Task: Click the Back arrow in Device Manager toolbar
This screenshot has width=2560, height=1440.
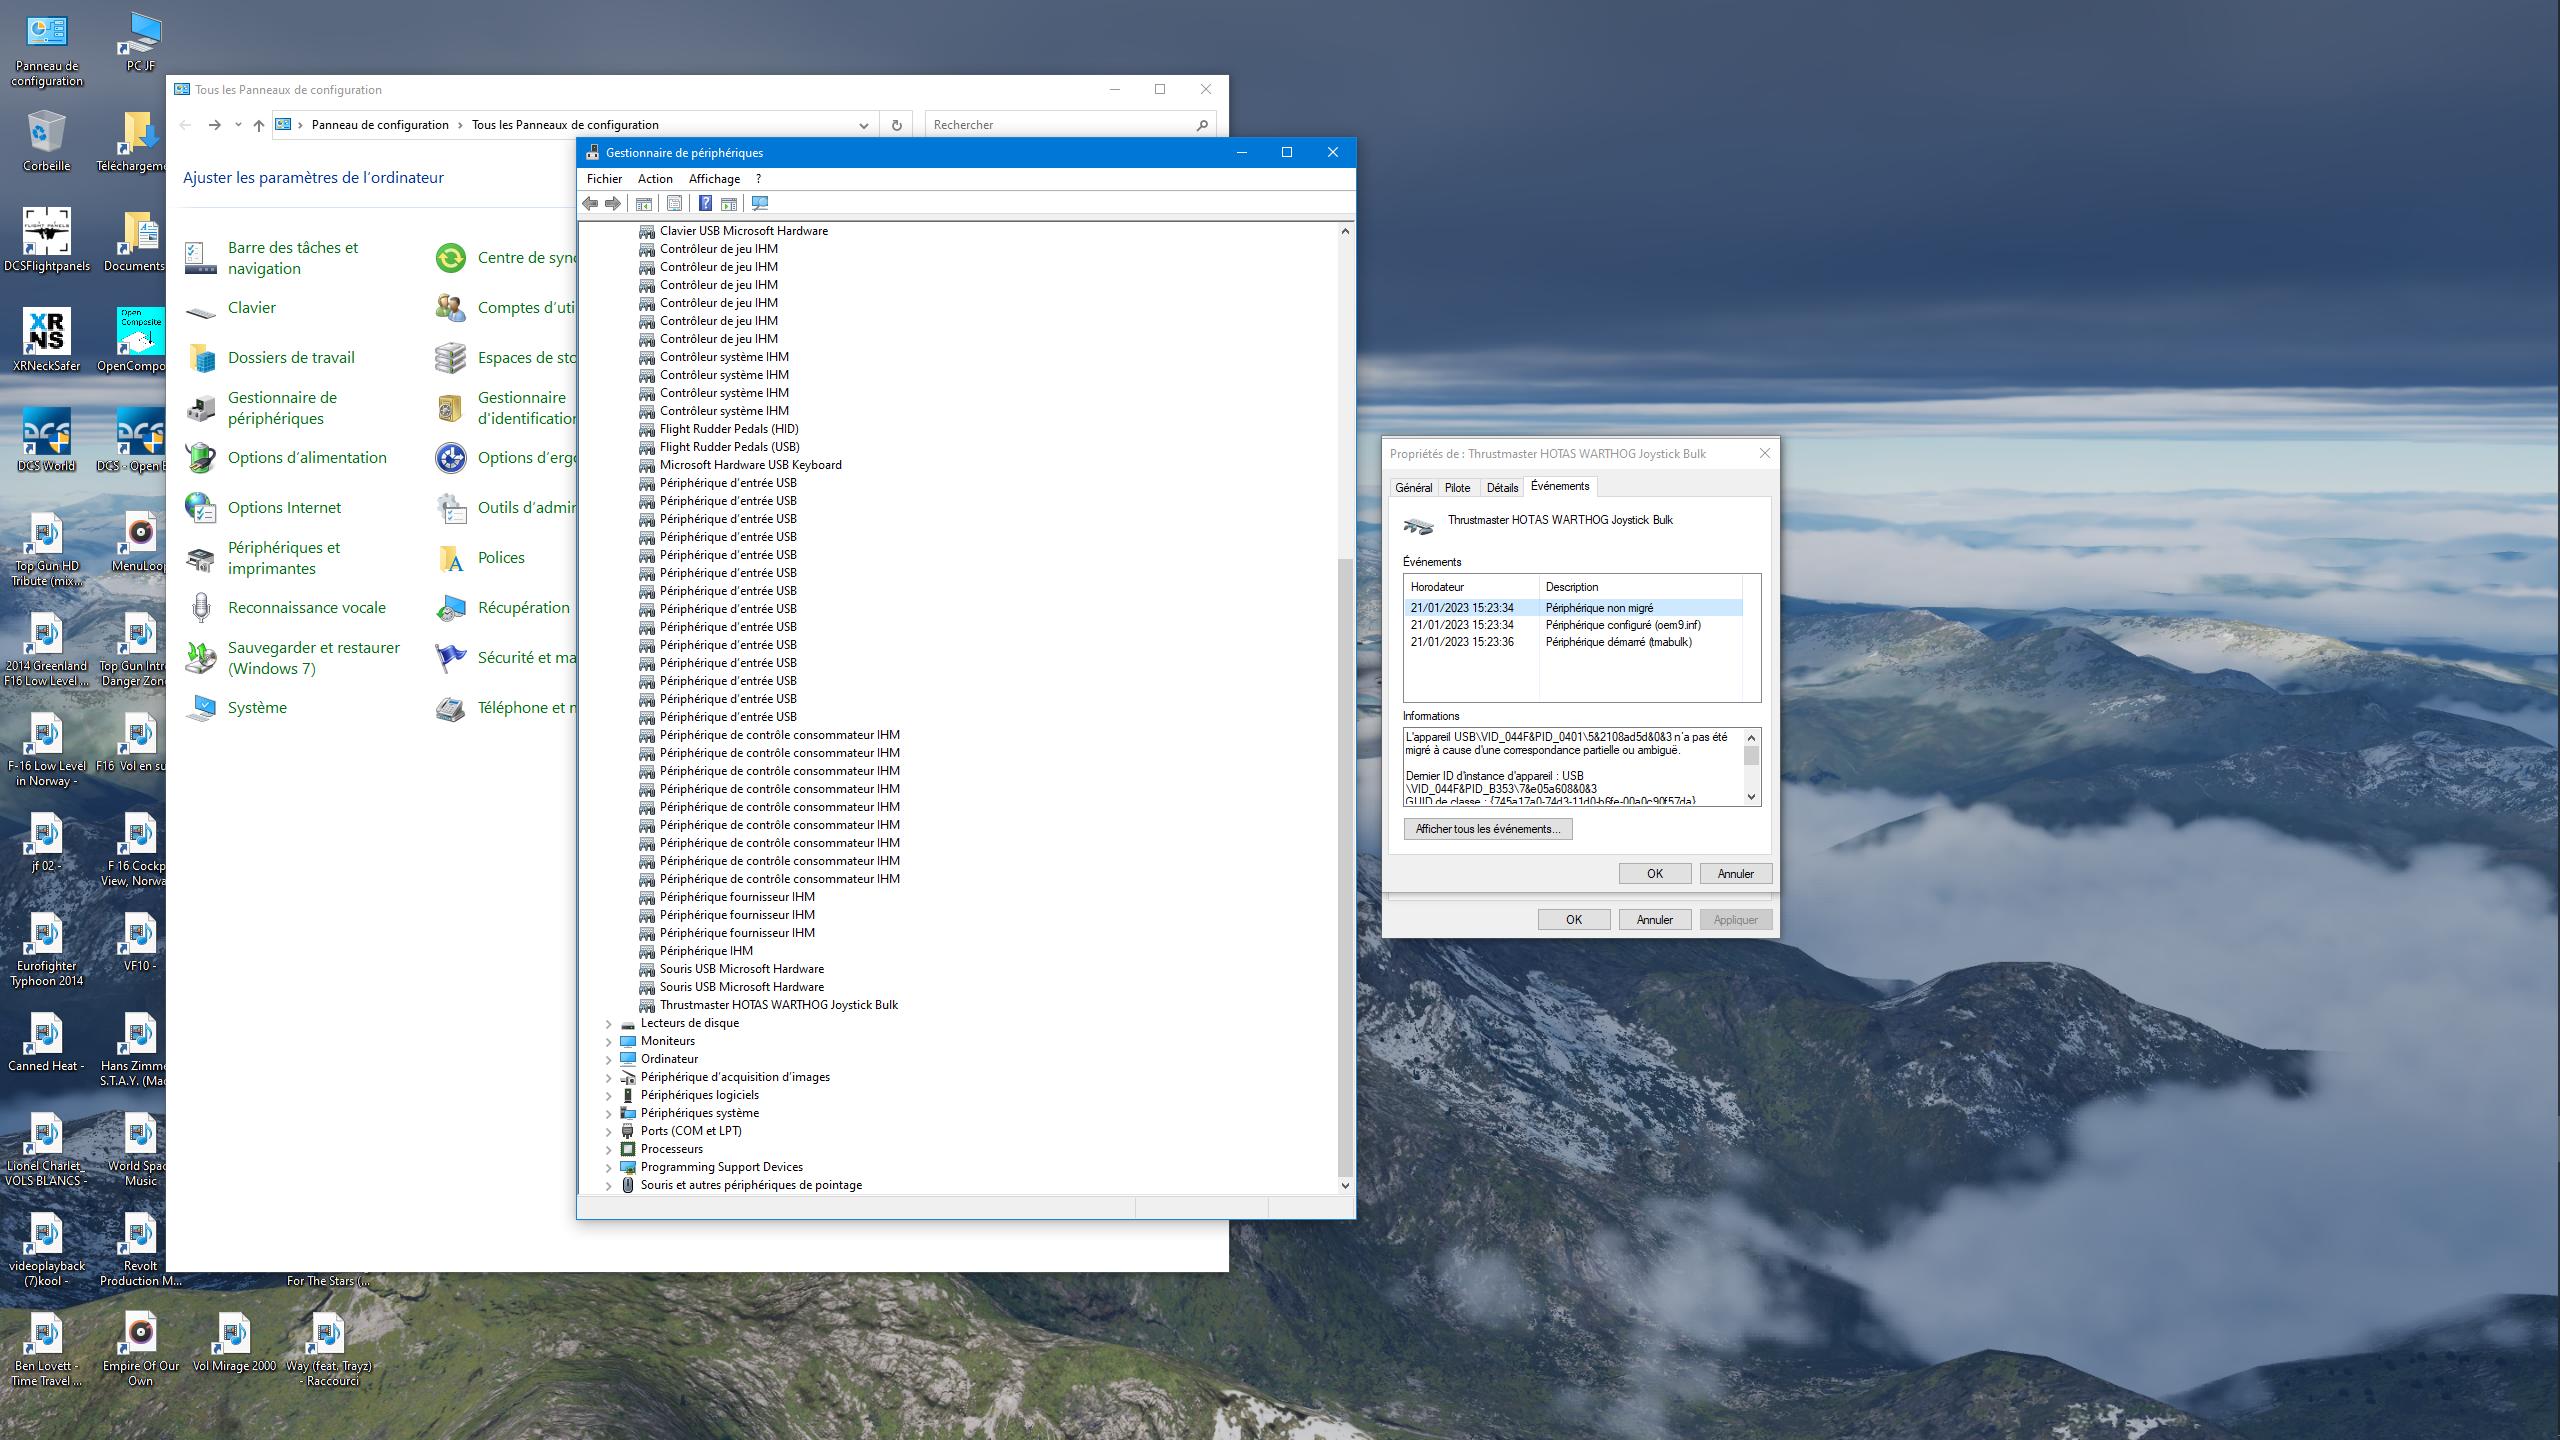Action: [x=590, y=203]
